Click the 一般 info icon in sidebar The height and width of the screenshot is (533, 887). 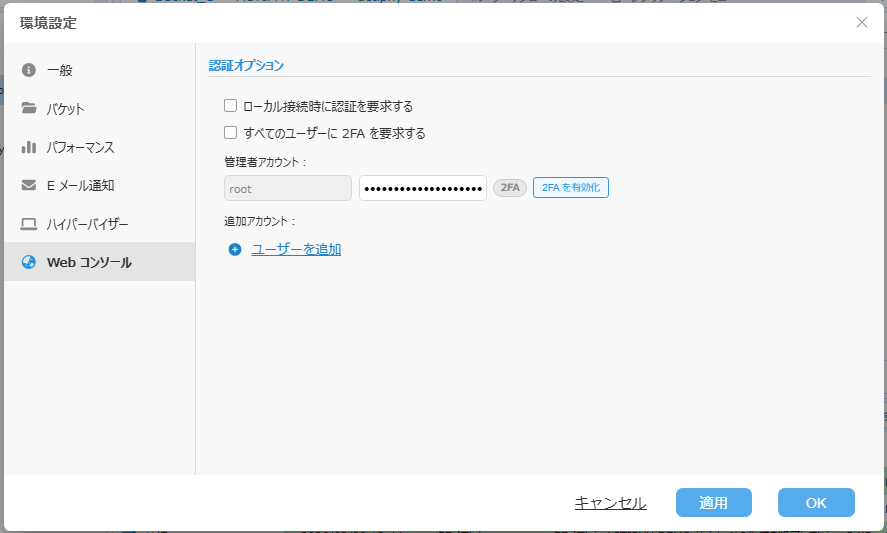tap(29, 70)
